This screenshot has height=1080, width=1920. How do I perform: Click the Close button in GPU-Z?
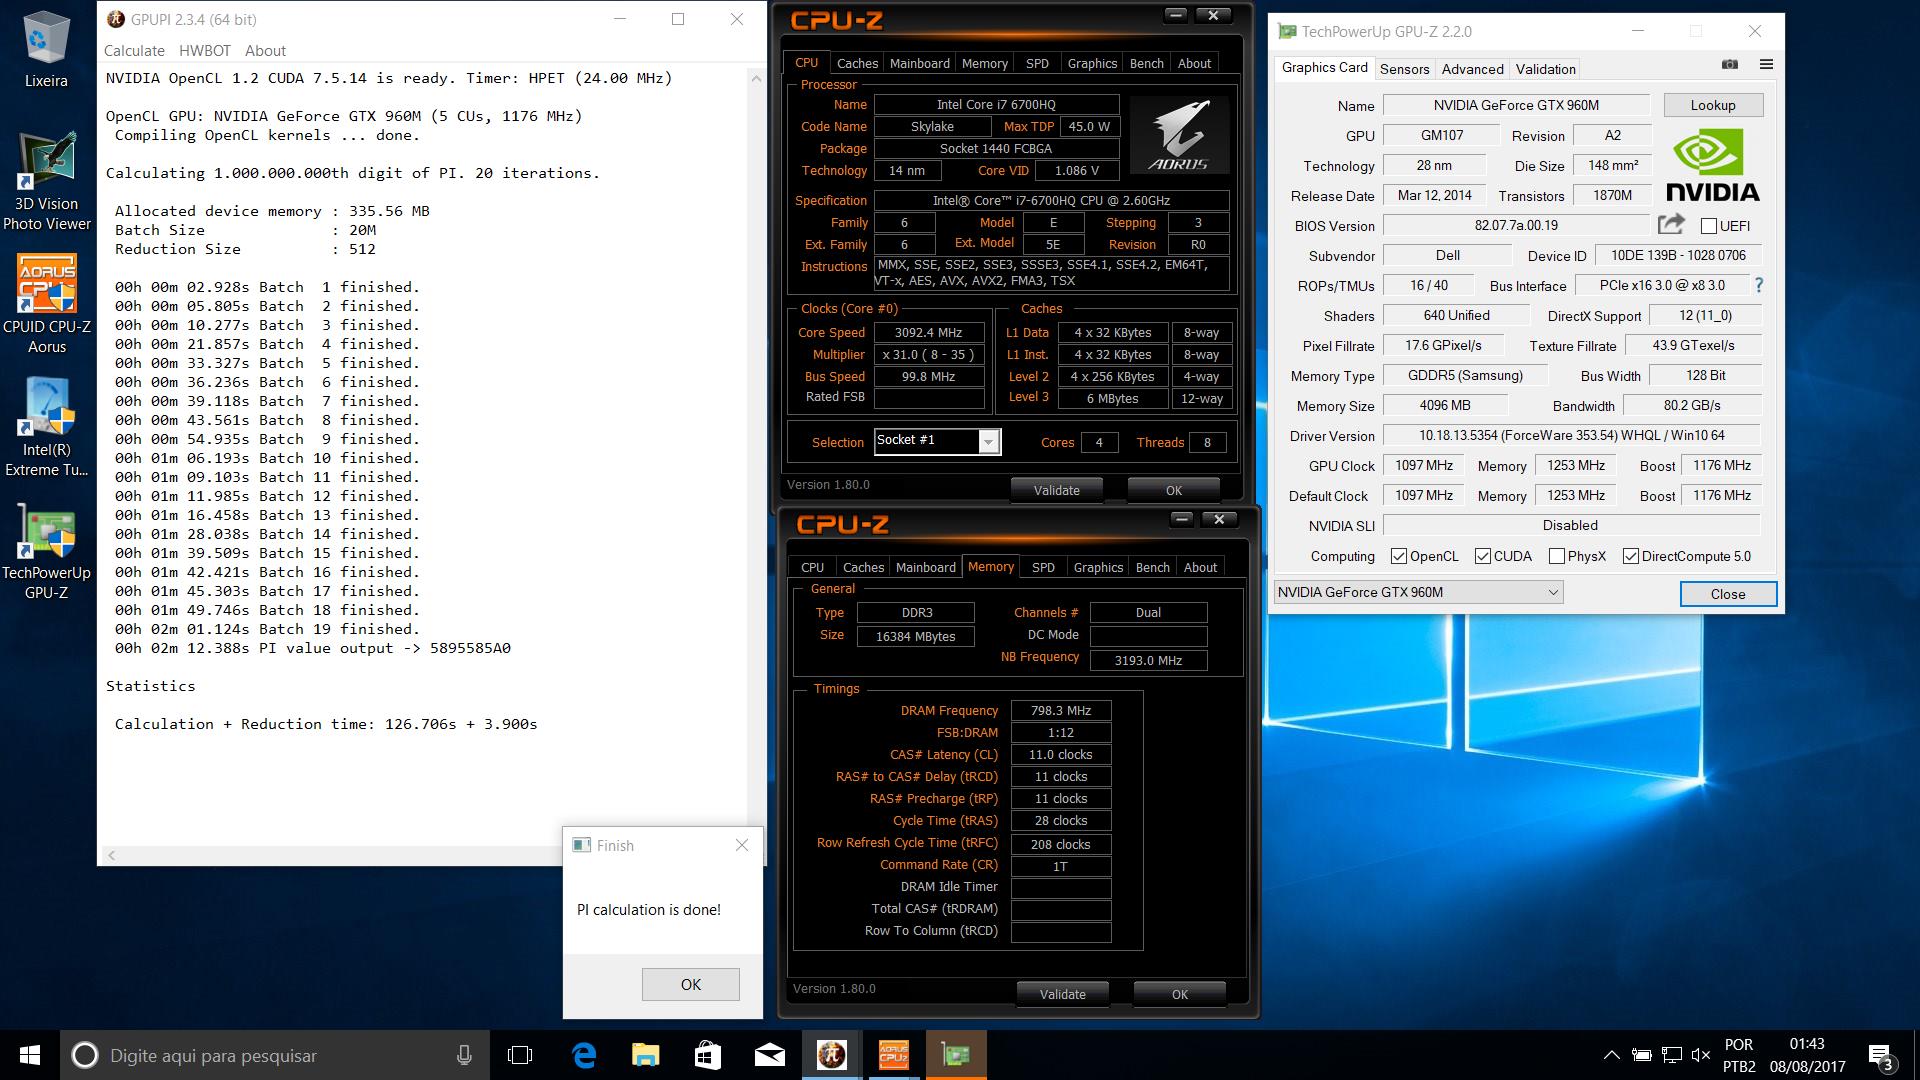coord(1728,594)
